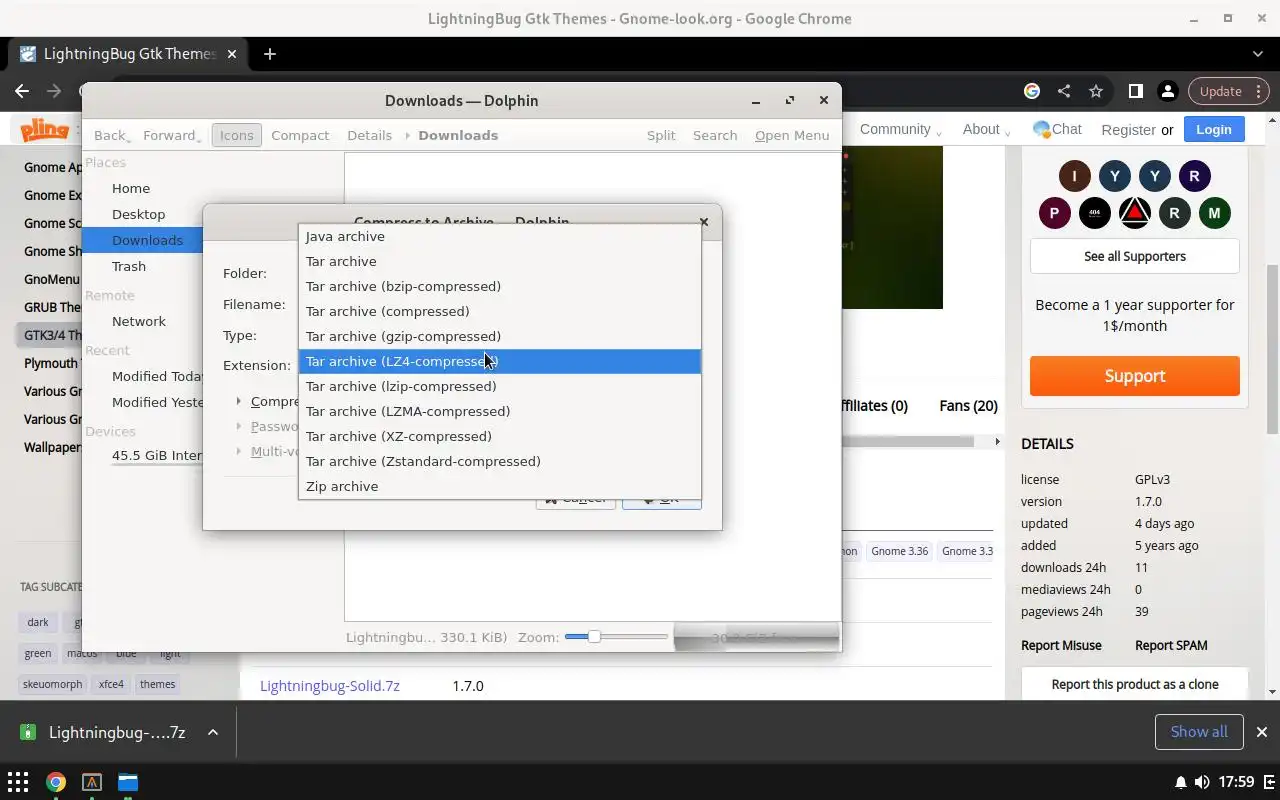Go Back in Dolphin toolbar
The width and height of the screenshot is (1280, 800).
click(x=112, y=135)
